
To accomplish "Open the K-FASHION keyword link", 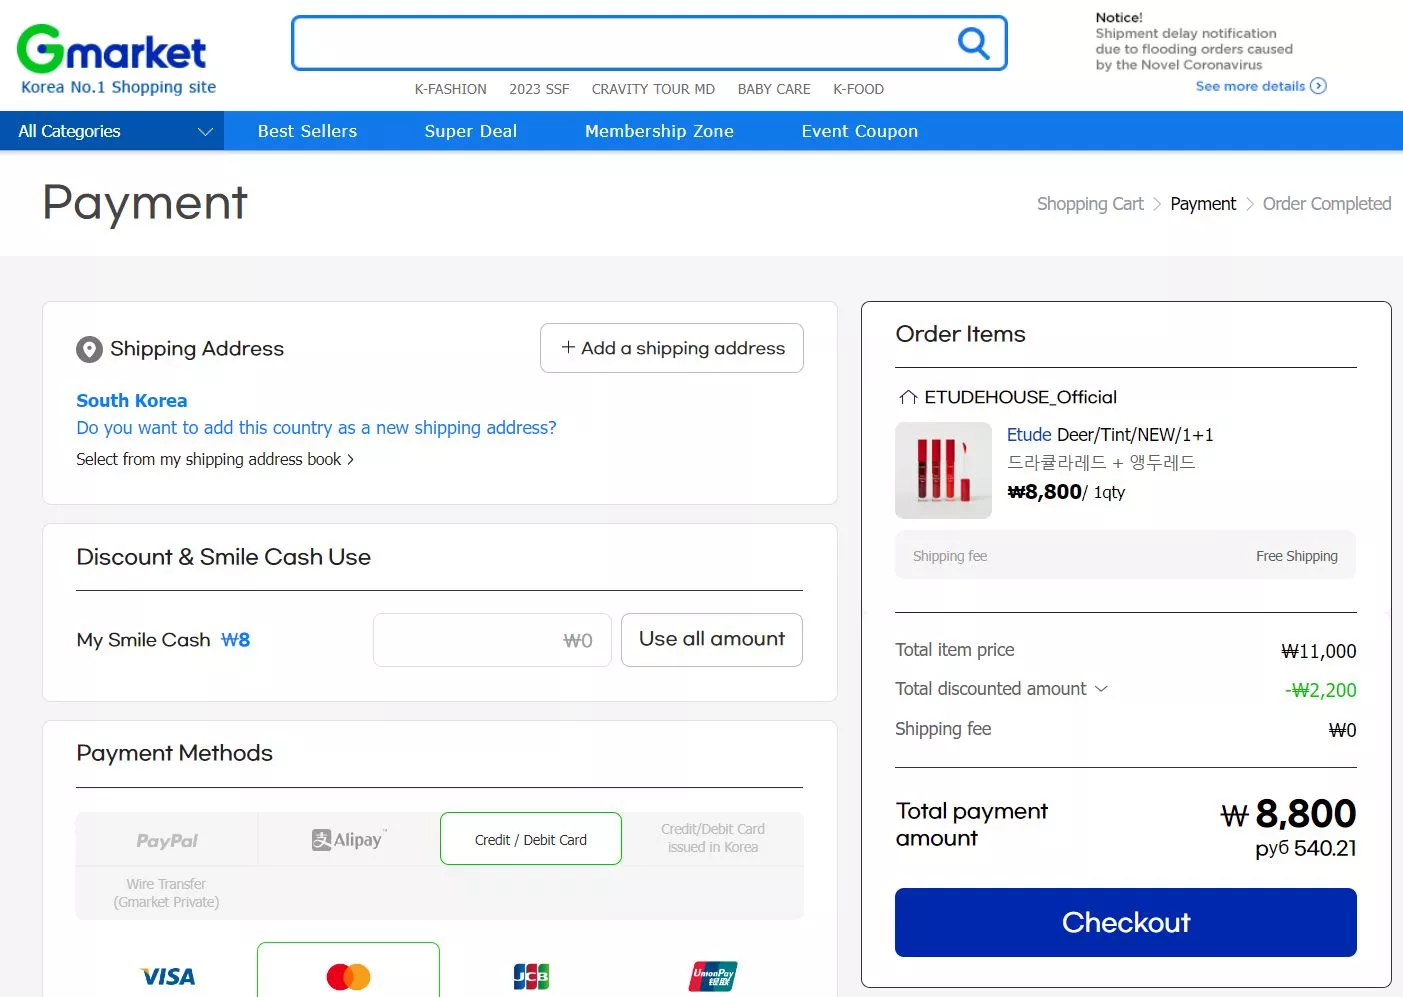I will [x=451, y=89].
